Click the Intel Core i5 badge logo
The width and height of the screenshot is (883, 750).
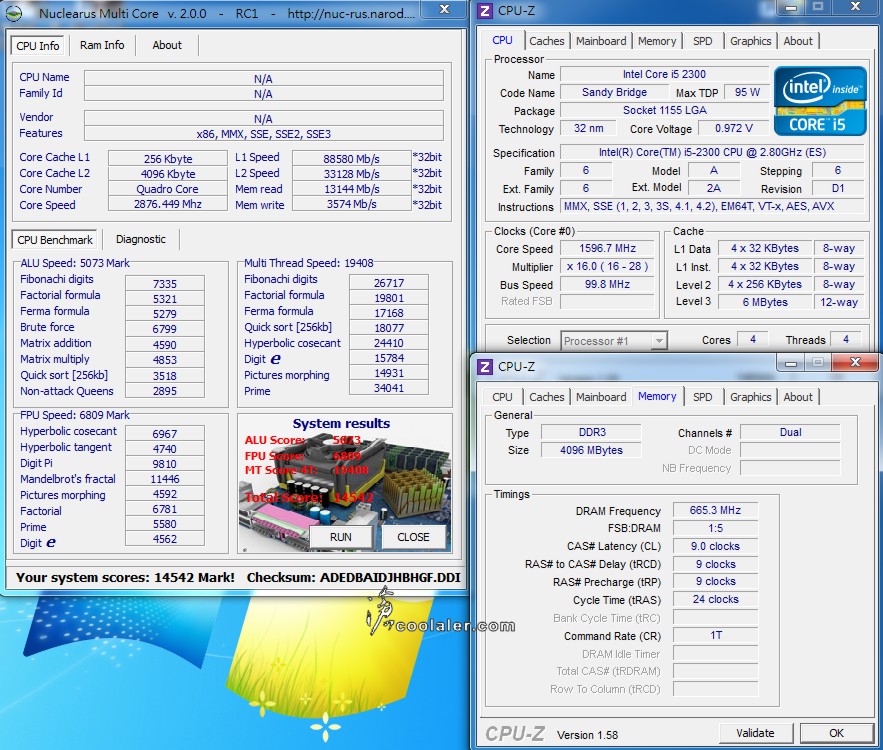[820, 101]
